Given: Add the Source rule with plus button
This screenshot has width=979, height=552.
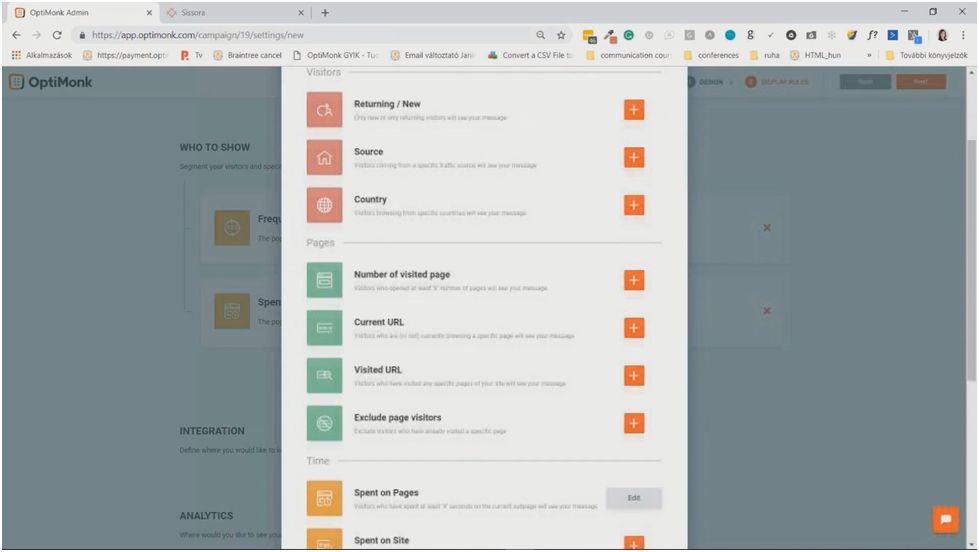Looking at the screenshot, I should click(633, 158).
